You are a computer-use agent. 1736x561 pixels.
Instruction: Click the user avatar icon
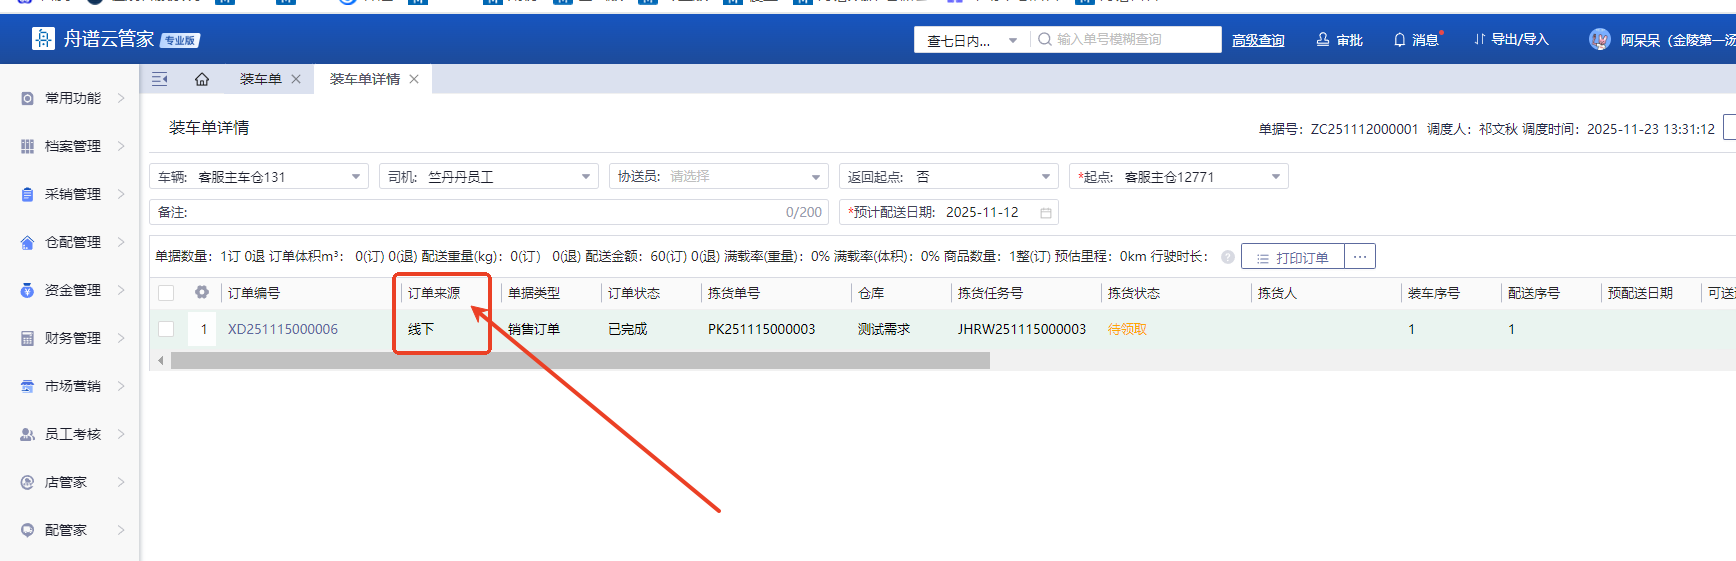(1600, 40)
